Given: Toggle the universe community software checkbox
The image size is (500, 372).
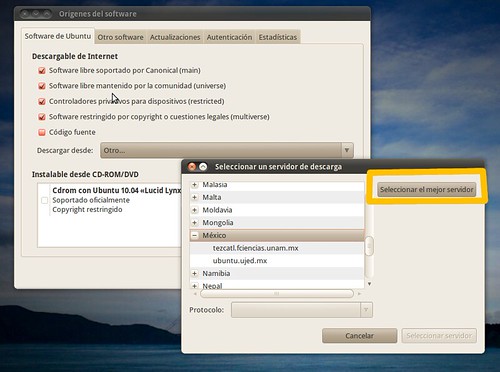Looking at the screenshot, I should (42, 86).
